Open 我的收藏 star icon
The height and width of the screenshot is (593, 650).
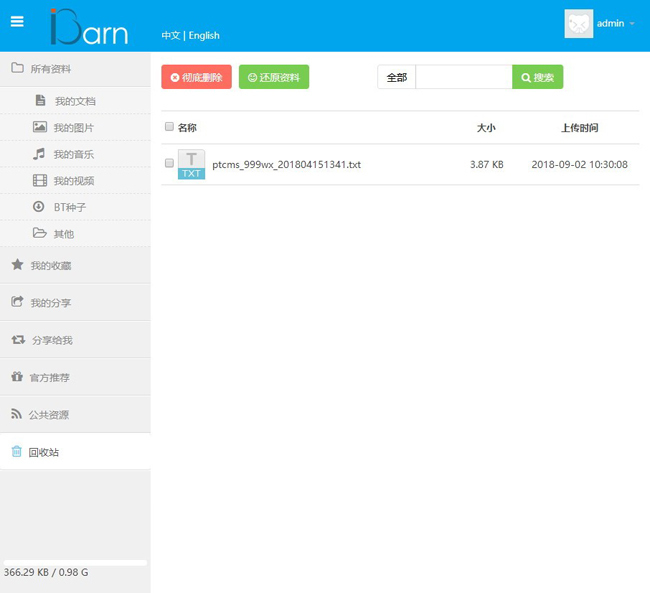(17, 265)
